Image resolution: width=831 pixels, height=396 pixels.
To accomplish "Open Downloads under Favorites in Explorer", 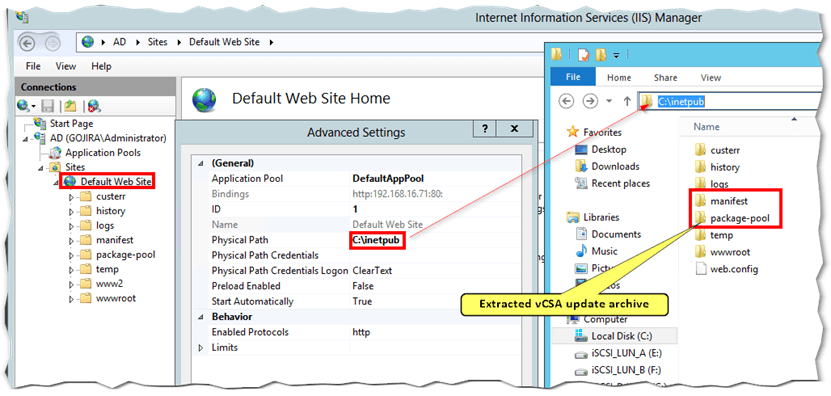I will click(x=615, y=166).
